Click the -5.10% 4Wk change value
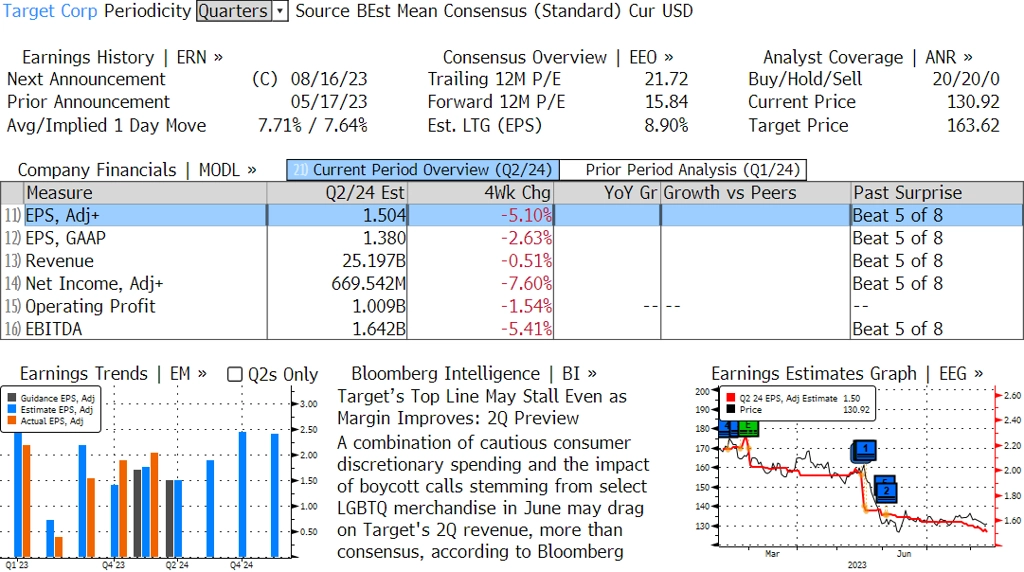This screenshot has width=1024, height=572. 526,215
